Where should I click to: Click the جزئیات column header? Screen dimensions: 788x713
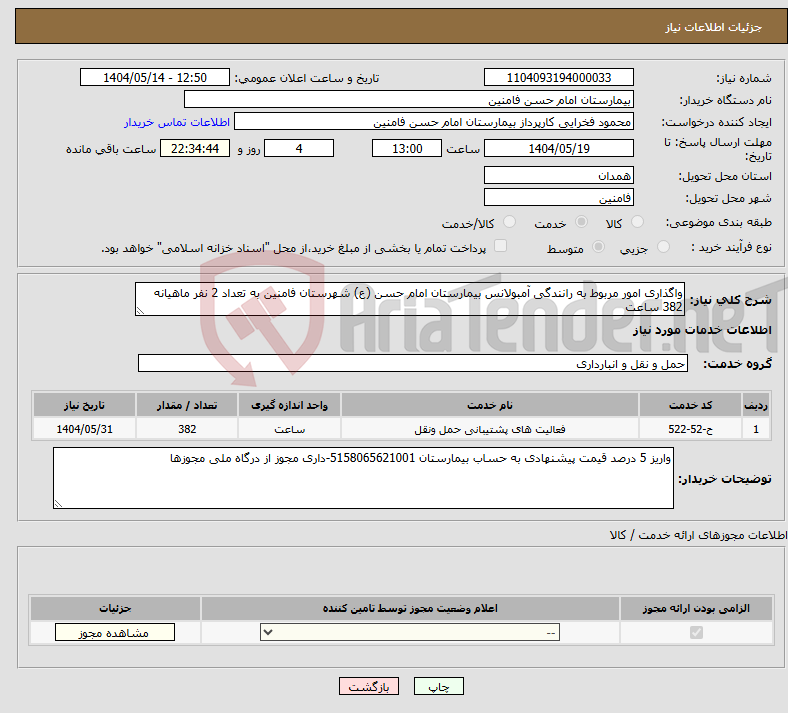(x=115, y=608)
